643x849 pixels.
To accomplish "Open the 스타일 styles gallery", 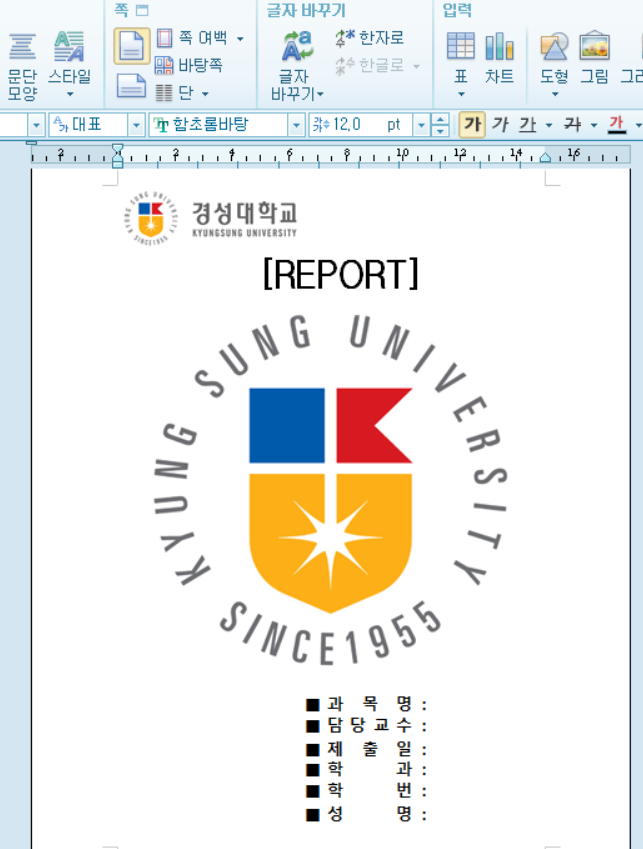I will coord(69,57).
